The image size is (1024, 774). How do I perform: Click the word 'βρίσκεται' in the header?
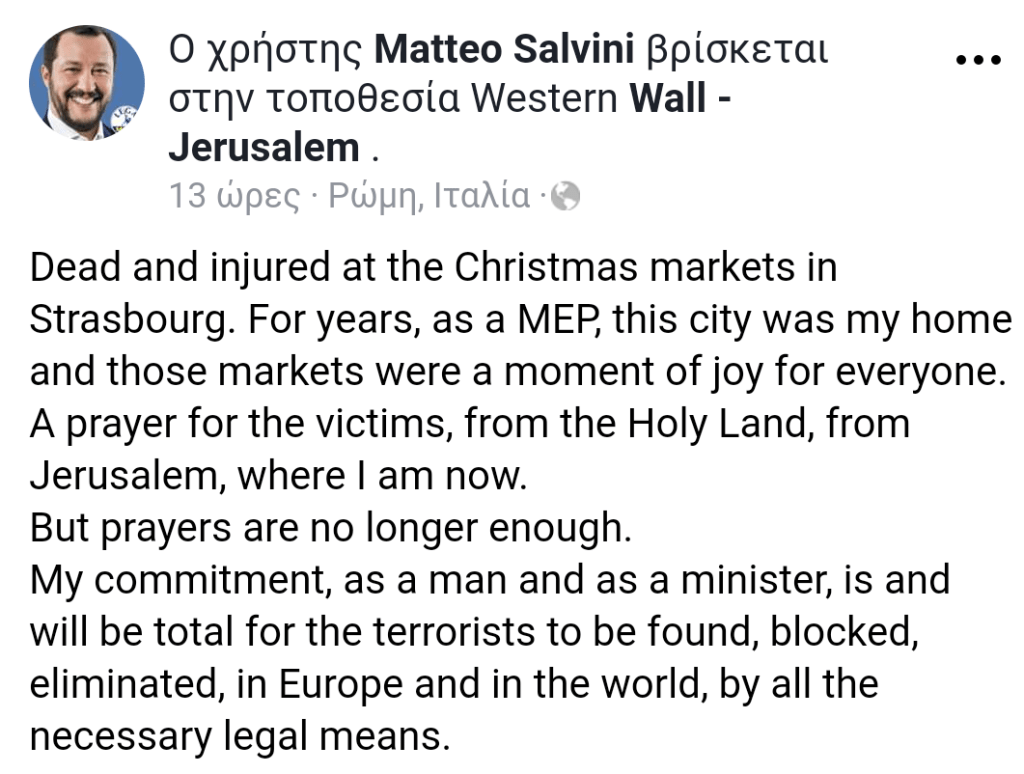[737, 50]
